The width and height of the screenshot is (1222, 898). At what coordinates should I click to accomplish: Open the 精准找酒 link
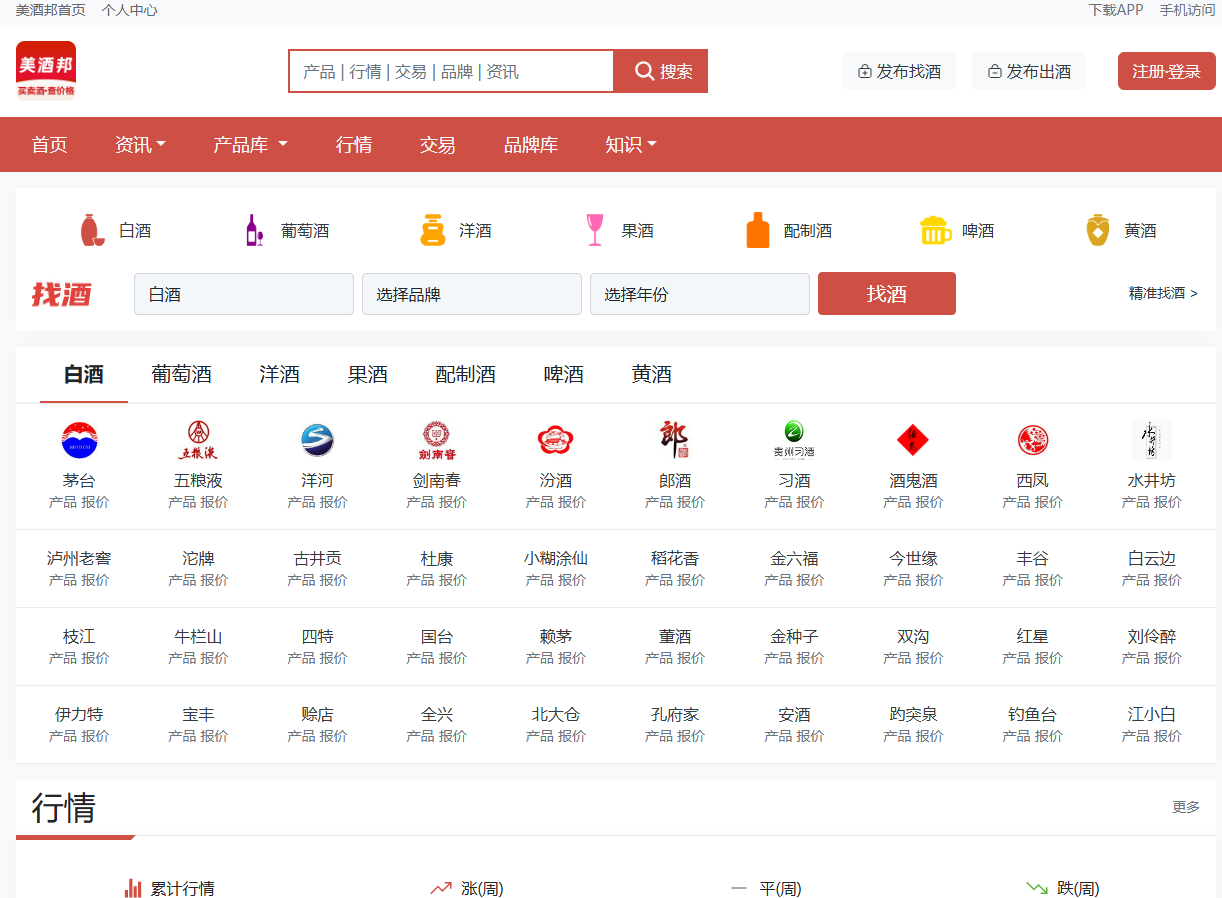point(1162,293)
